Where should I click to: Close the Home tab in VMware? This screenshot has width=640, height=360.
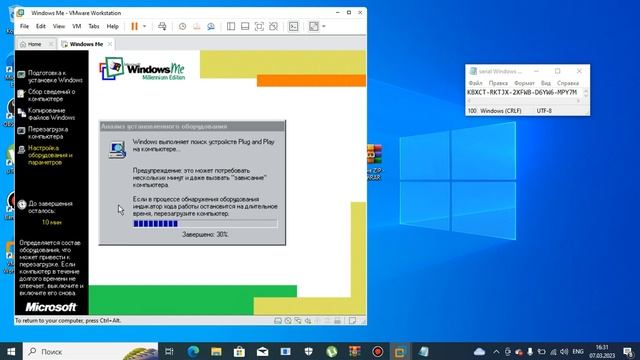click(51, 44)
